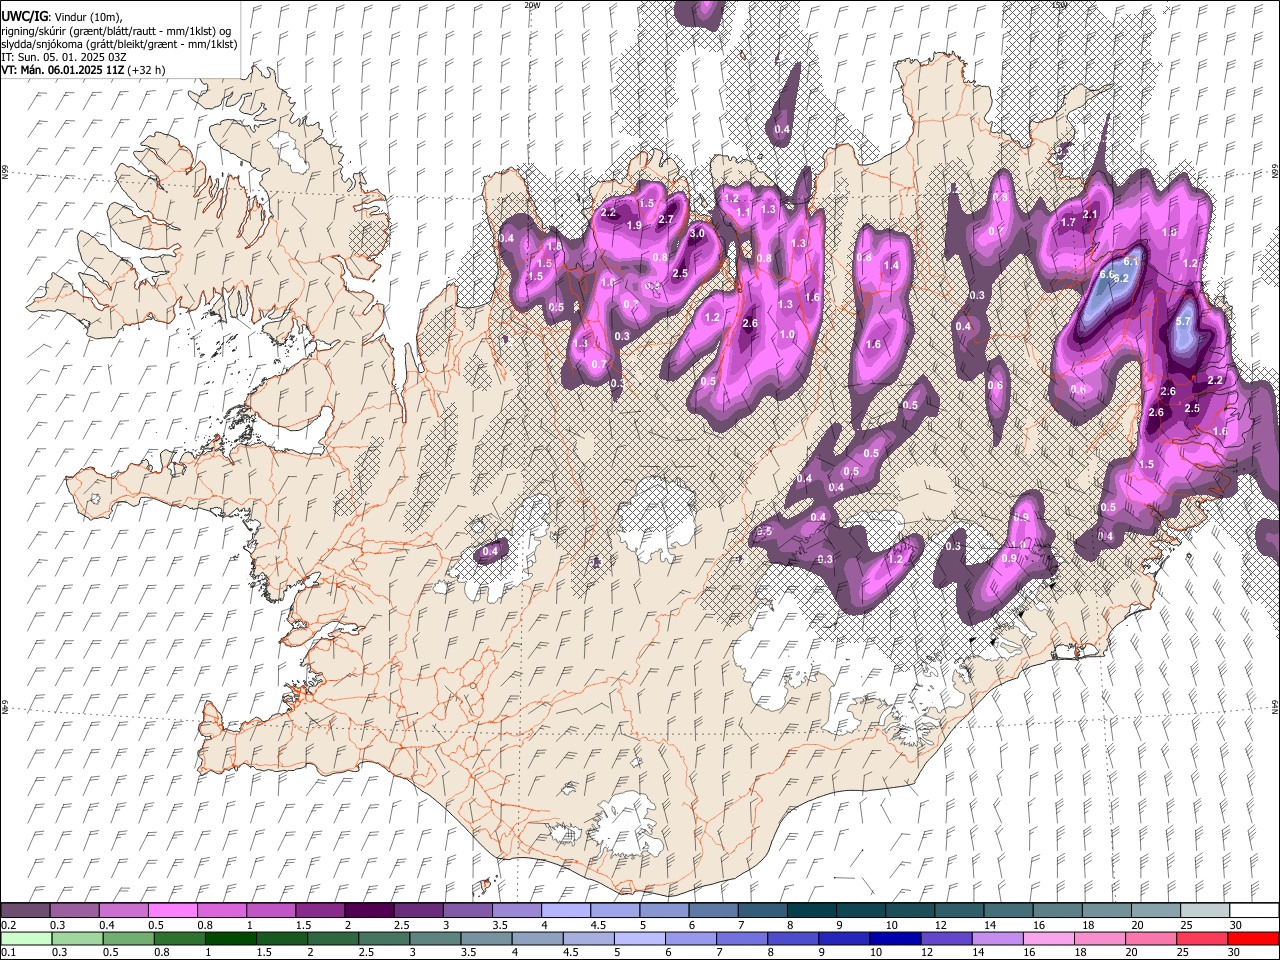
Task: Select the 'VT: Mán. 06.01.2025 11Z' valid time
Action: coord(61,70)
